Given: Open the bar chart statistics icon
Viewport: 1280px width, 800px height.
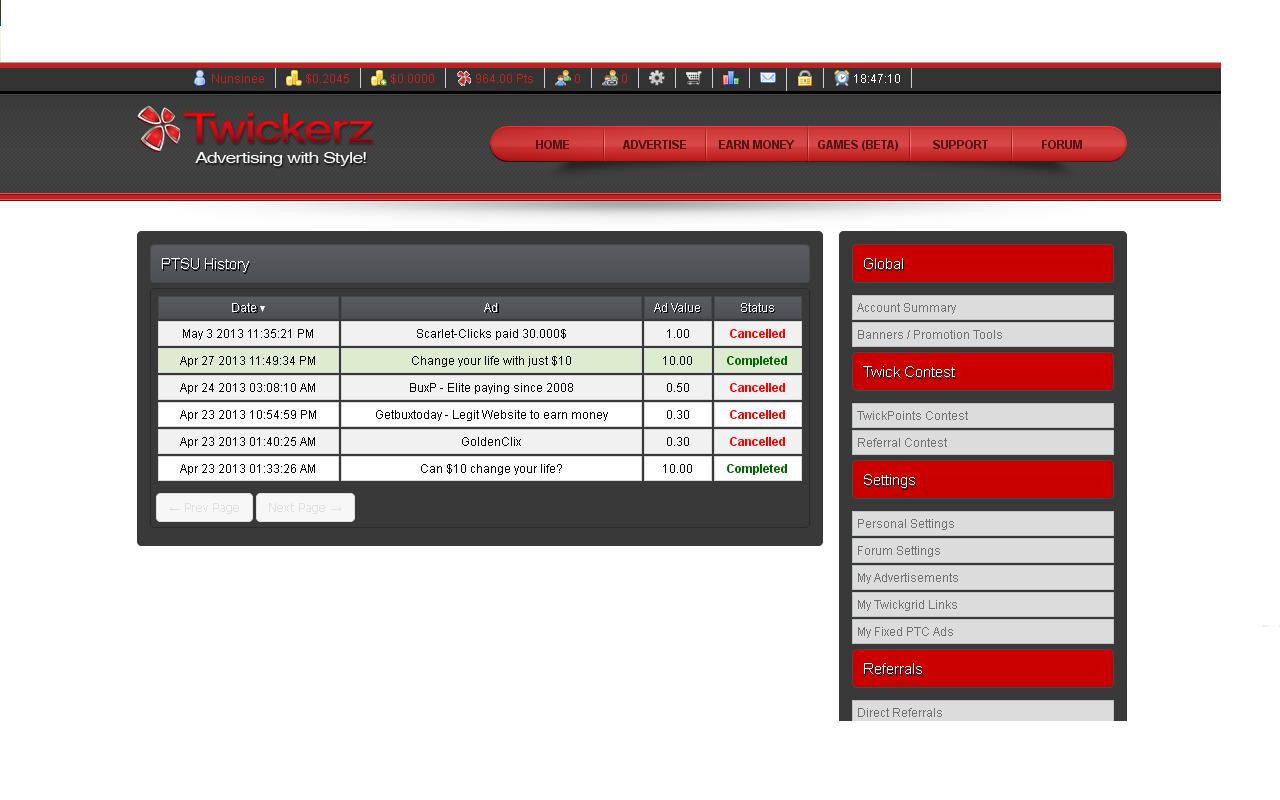Looking at the screenshot, I should [x=731, y=78].
